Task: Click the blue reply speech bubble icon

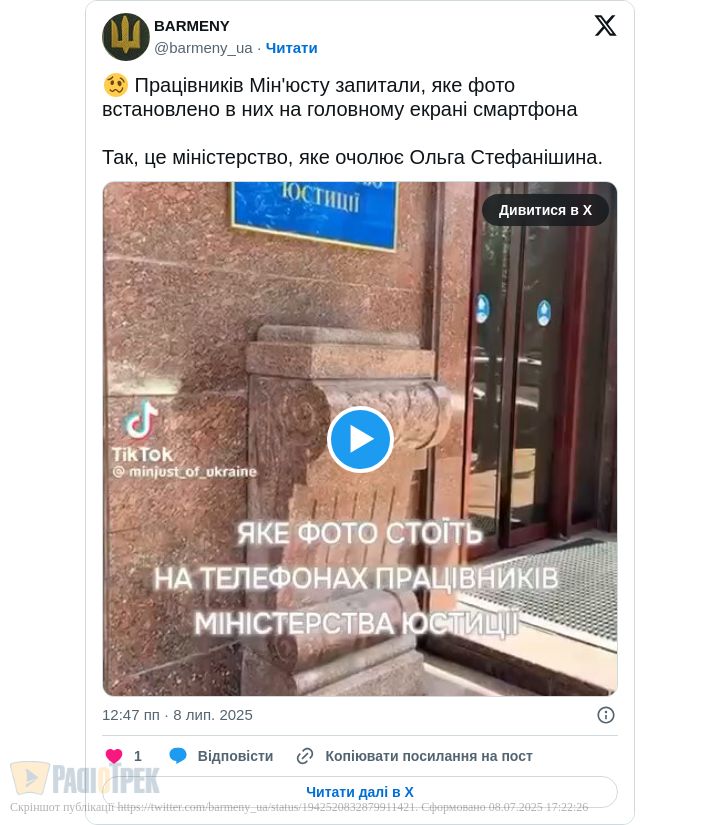Action: tap(178, 756)
